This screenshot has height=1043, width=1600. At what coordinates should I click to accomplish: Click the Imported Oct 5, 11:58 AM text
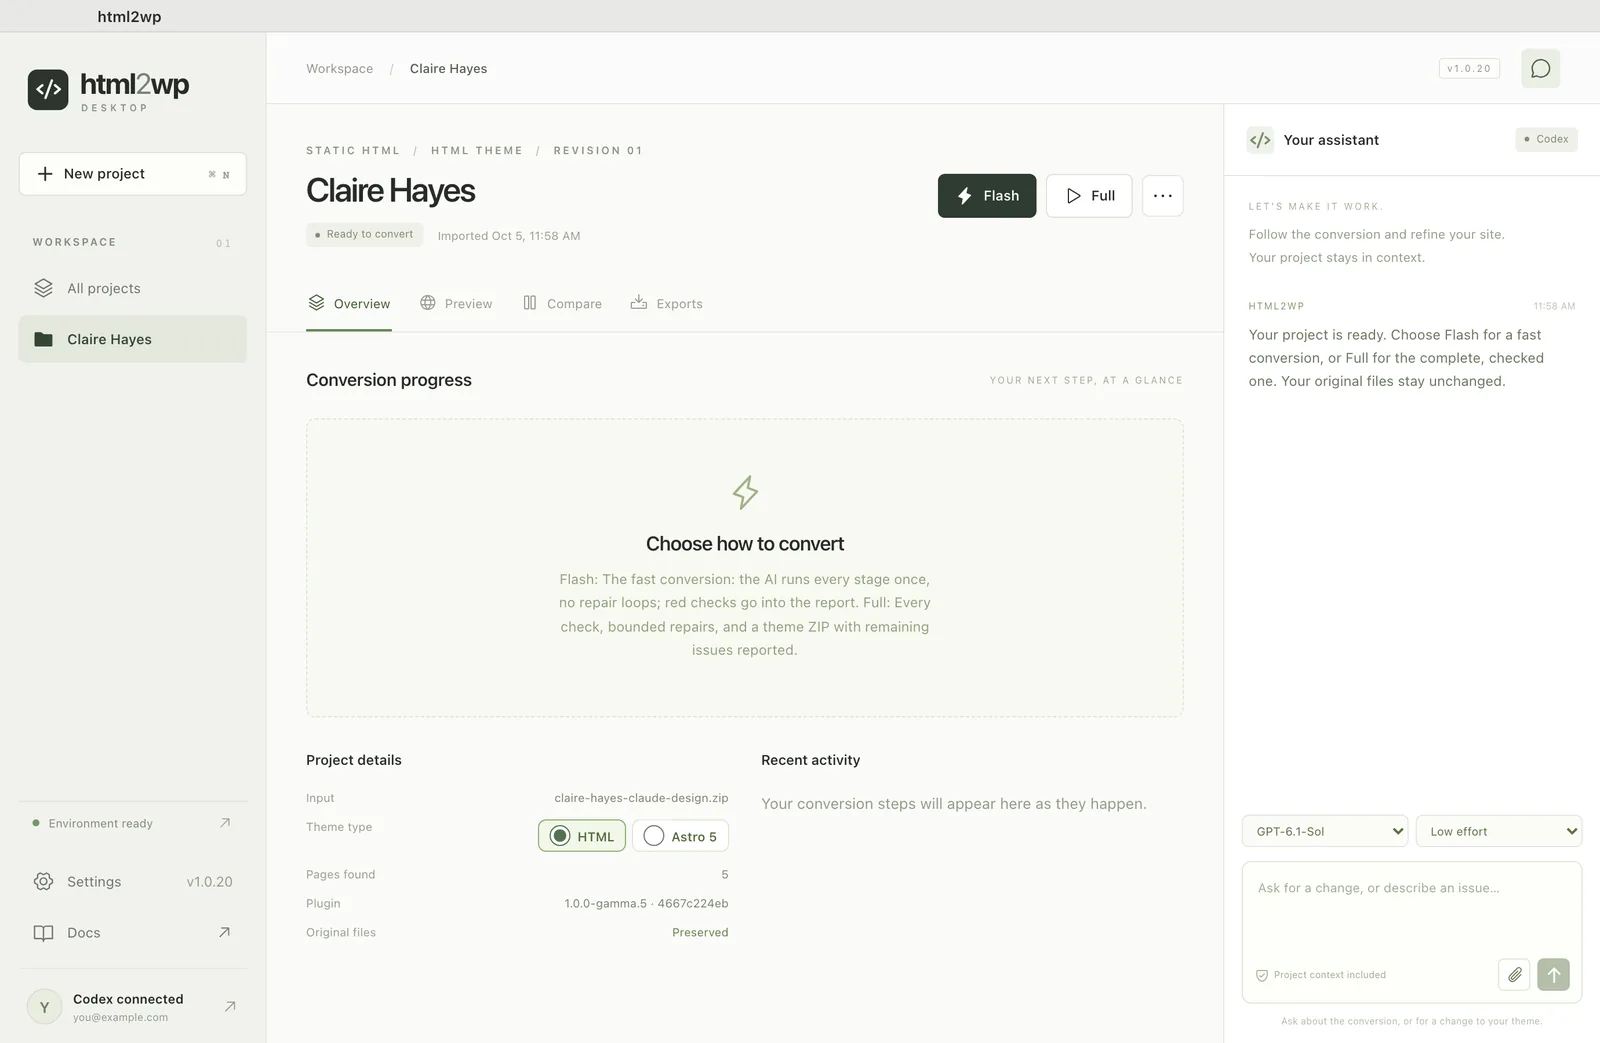pyautogui.click(x=509, y=236)
